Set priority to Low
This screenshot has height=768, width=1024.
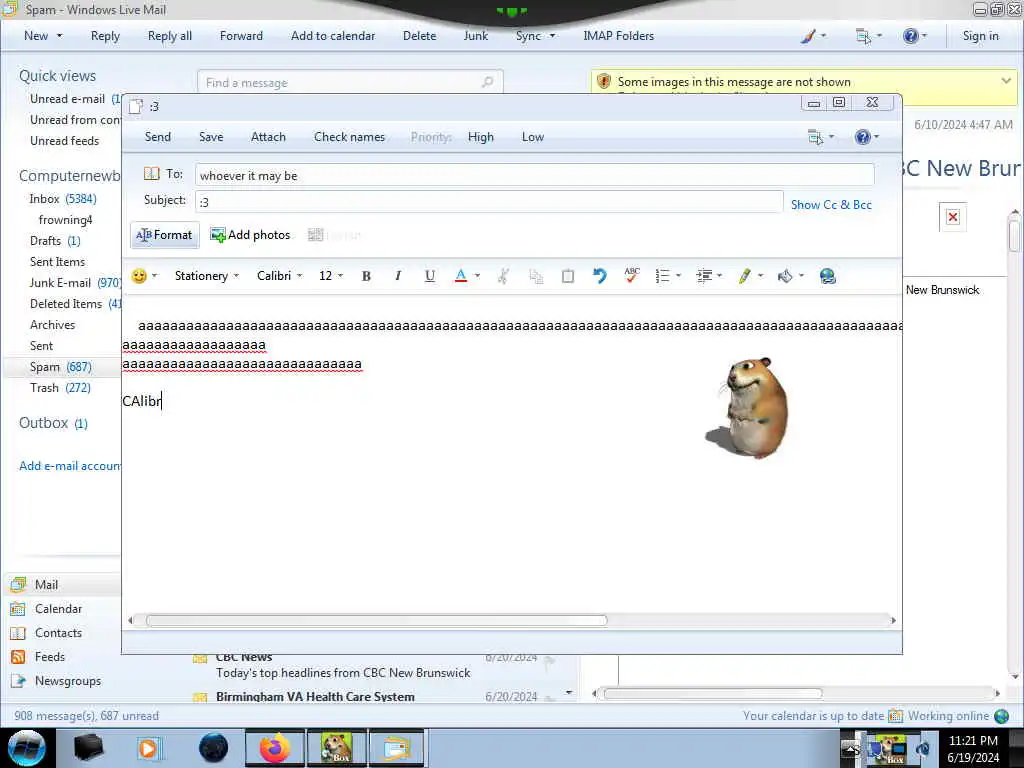tap(533, 137)
